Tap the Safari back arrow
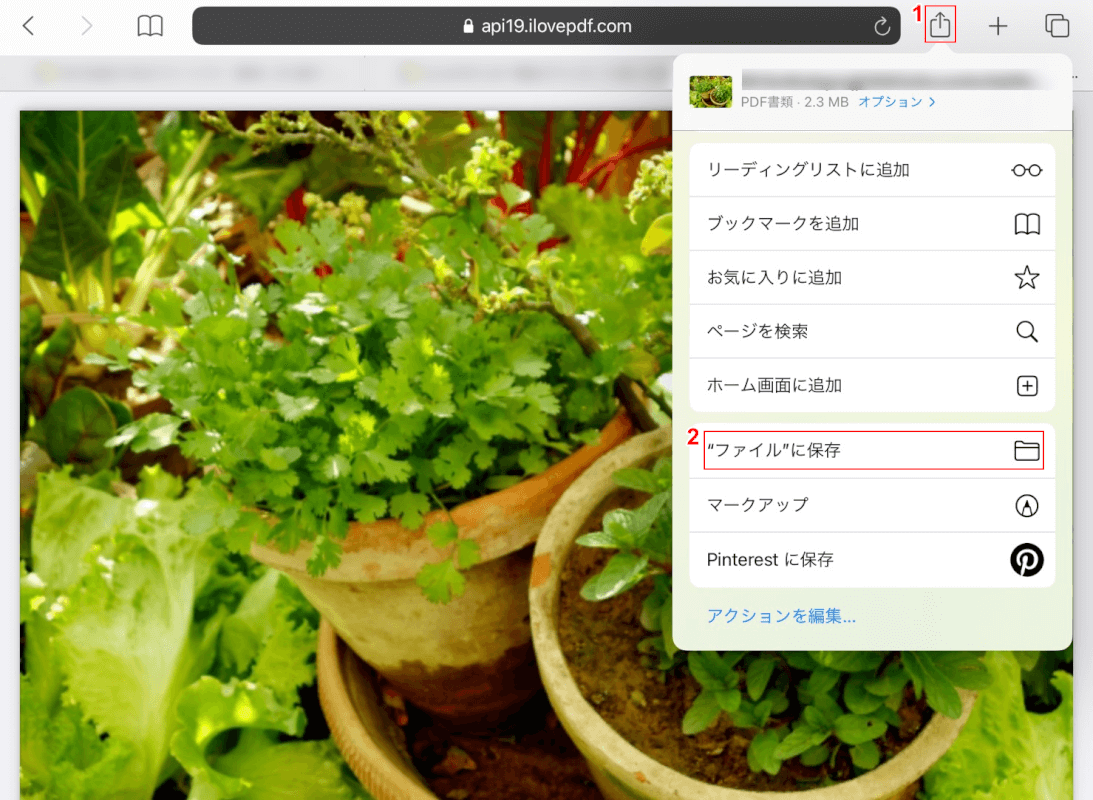1093x800 pixels. tap(28, 26)
